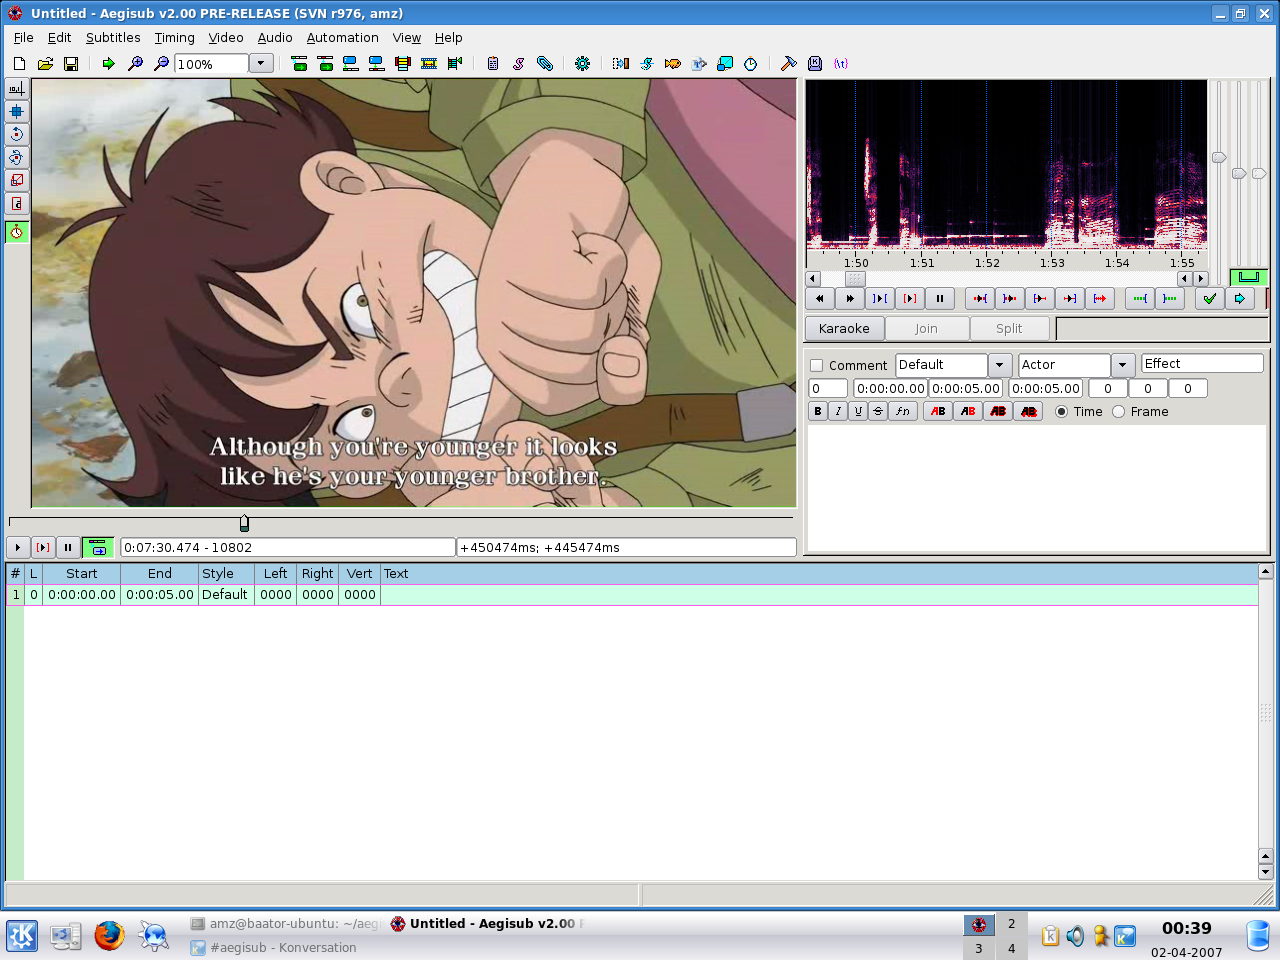Pause the video playback
The height and width of the screenshot is (960, 1280).
(x=68, y=547)
